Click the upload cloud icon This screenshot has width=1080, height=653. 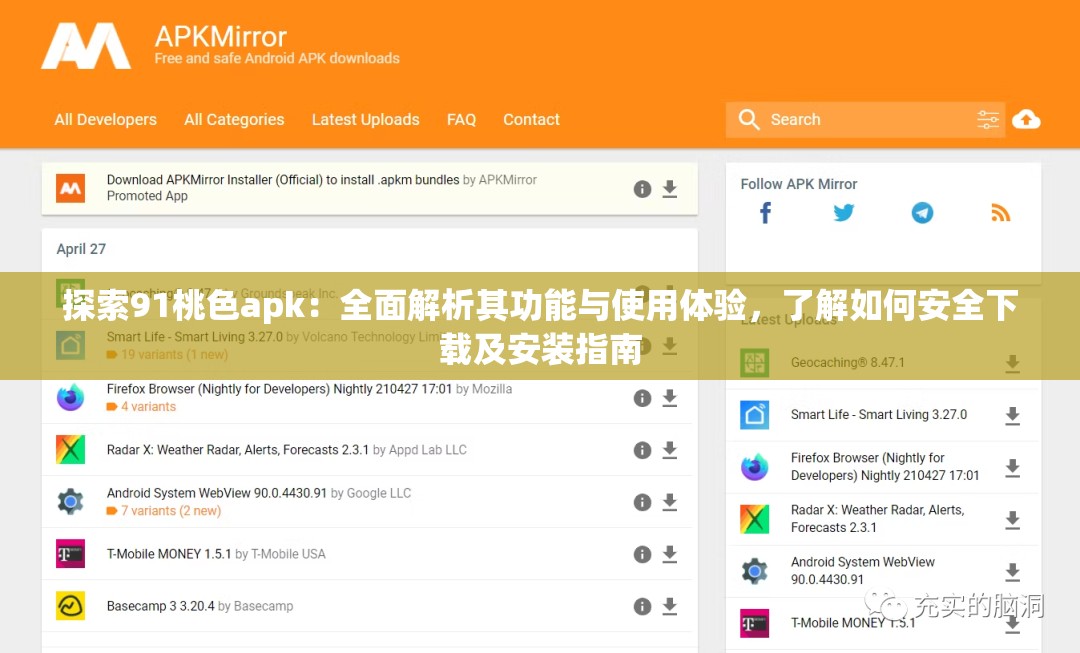(x=1027, y=119)
